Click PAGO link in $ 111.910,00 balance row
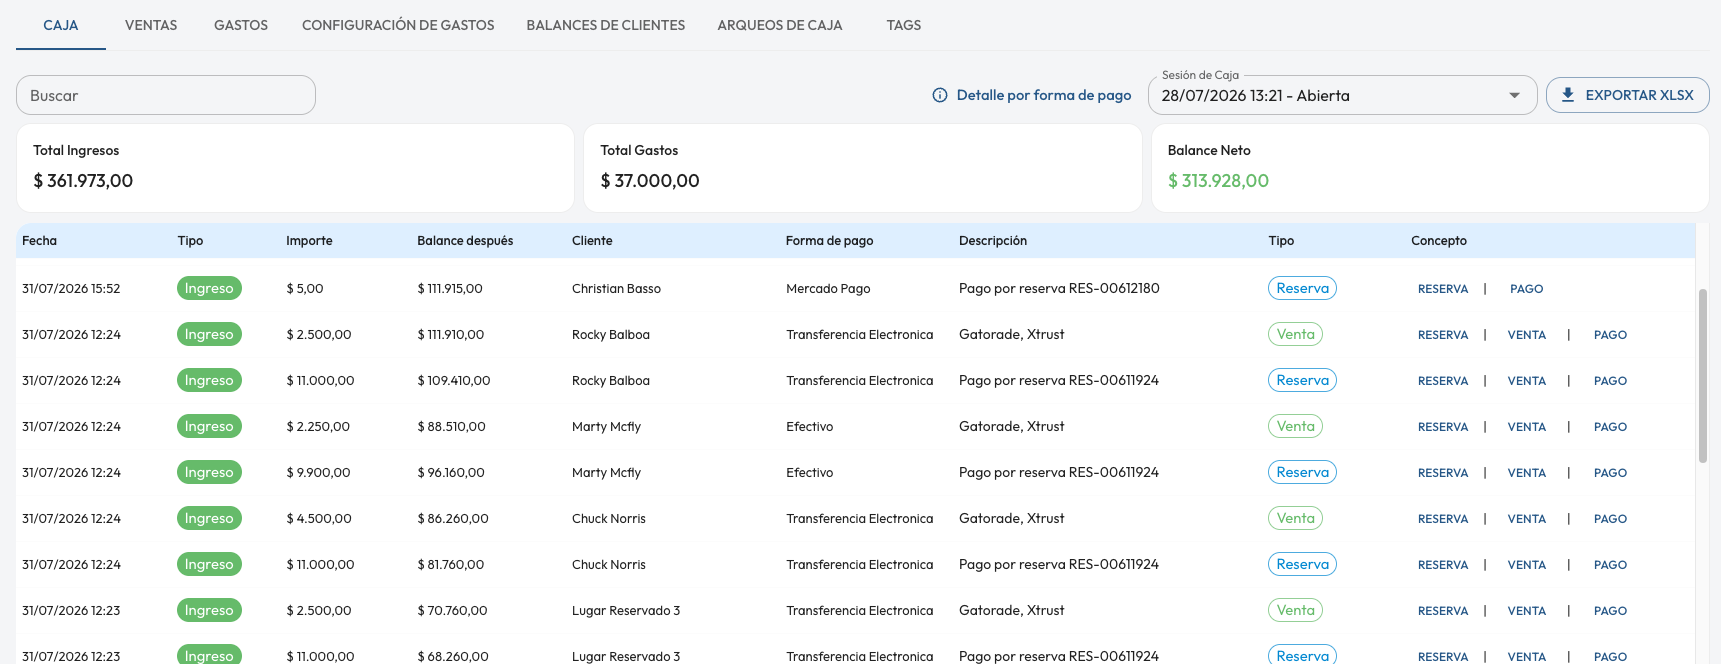 click(x=1610, y=335)
